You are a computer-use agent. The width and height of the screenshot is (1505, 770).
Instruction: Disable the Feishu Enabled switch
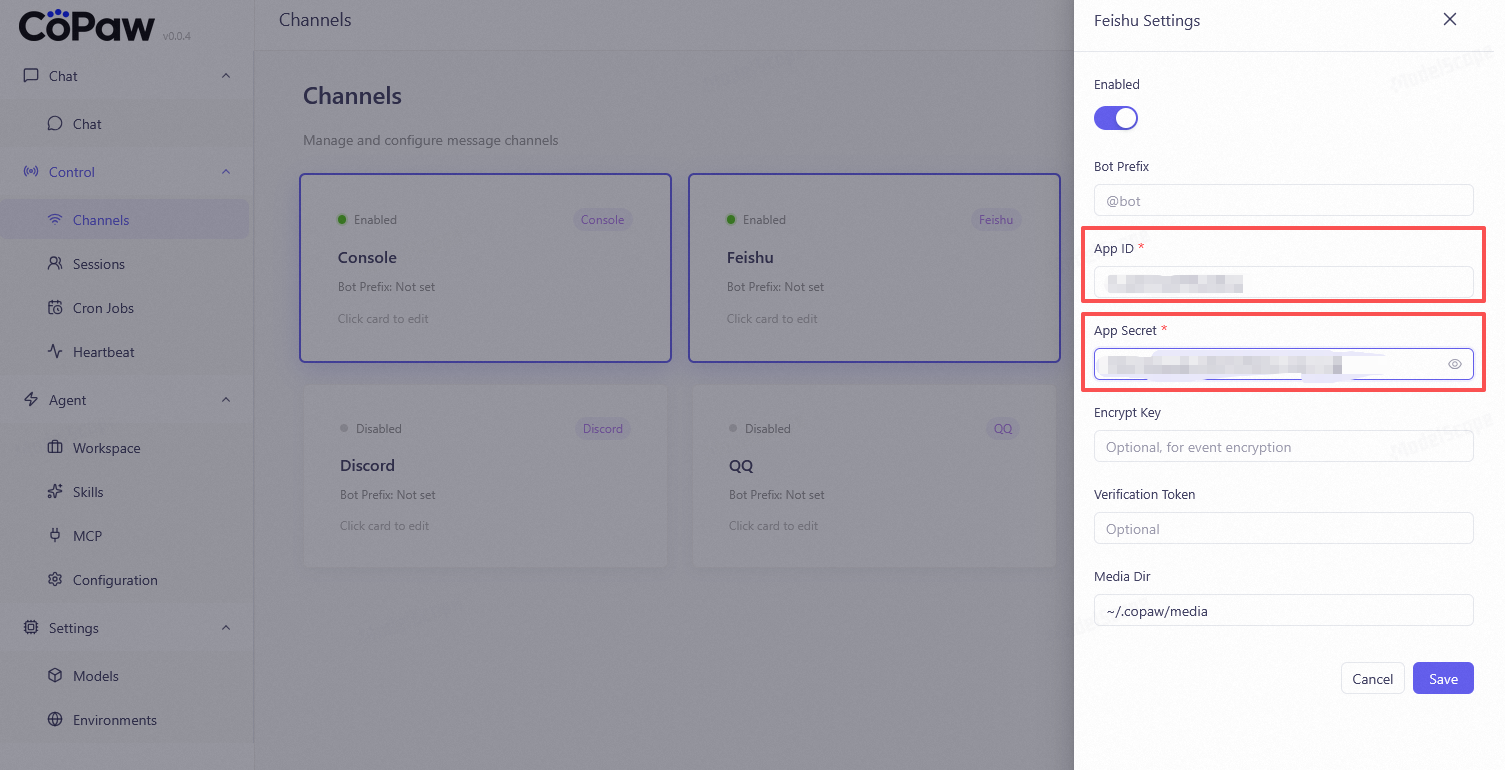pyautogui.click(x=1116, y=118)
